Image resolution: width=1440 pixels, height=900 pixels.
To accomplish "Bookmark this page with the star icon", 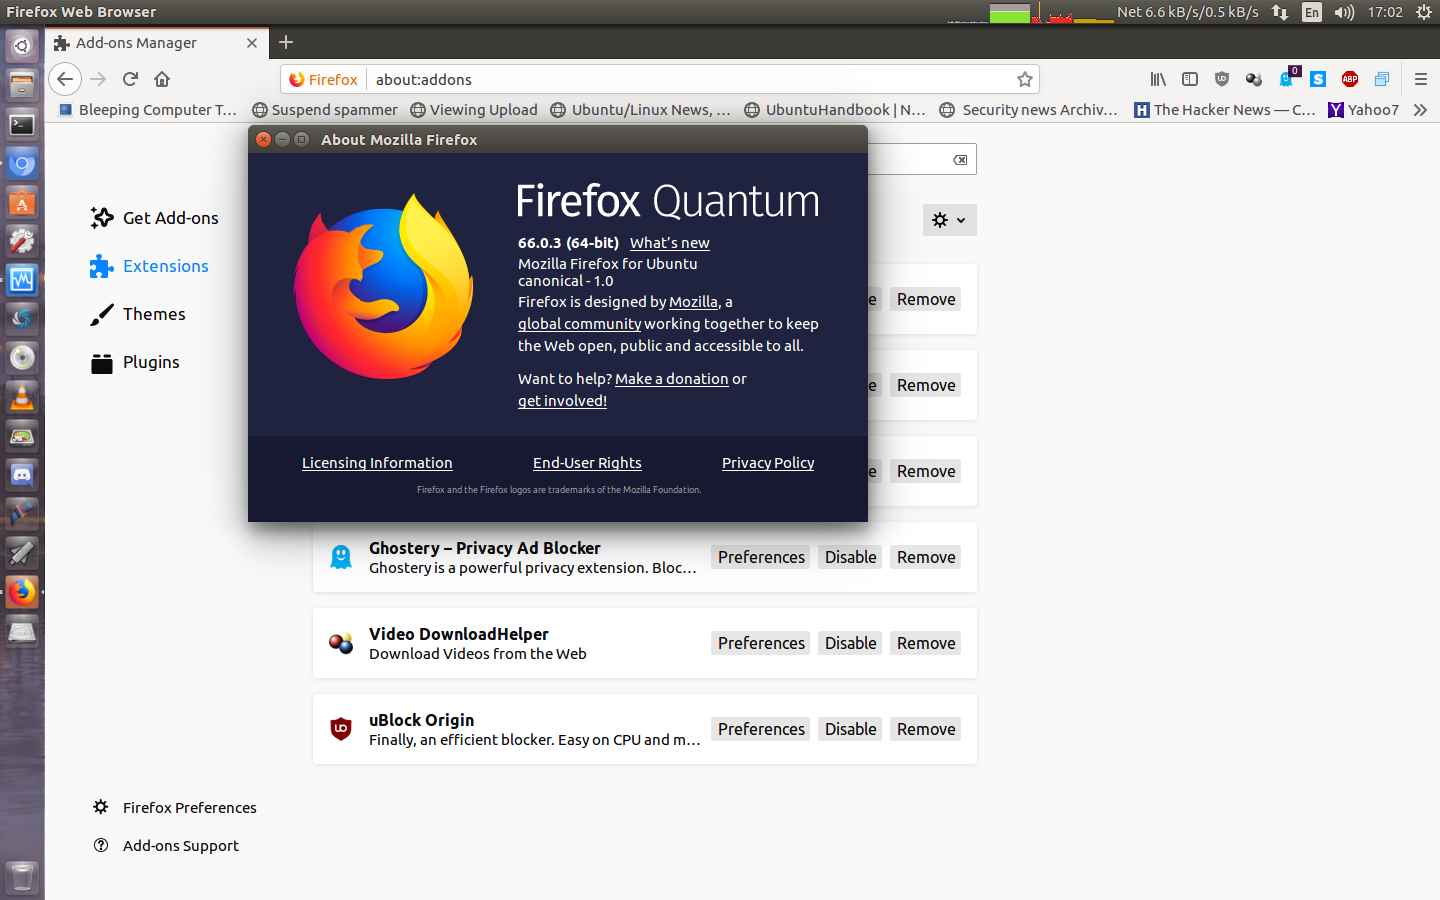I will click(1024, 79).
